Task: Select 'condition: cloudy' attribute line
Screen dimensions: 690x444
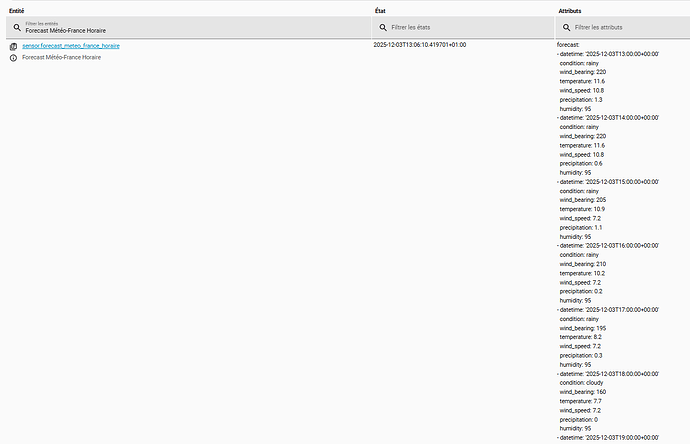Action: click(581, 383)
